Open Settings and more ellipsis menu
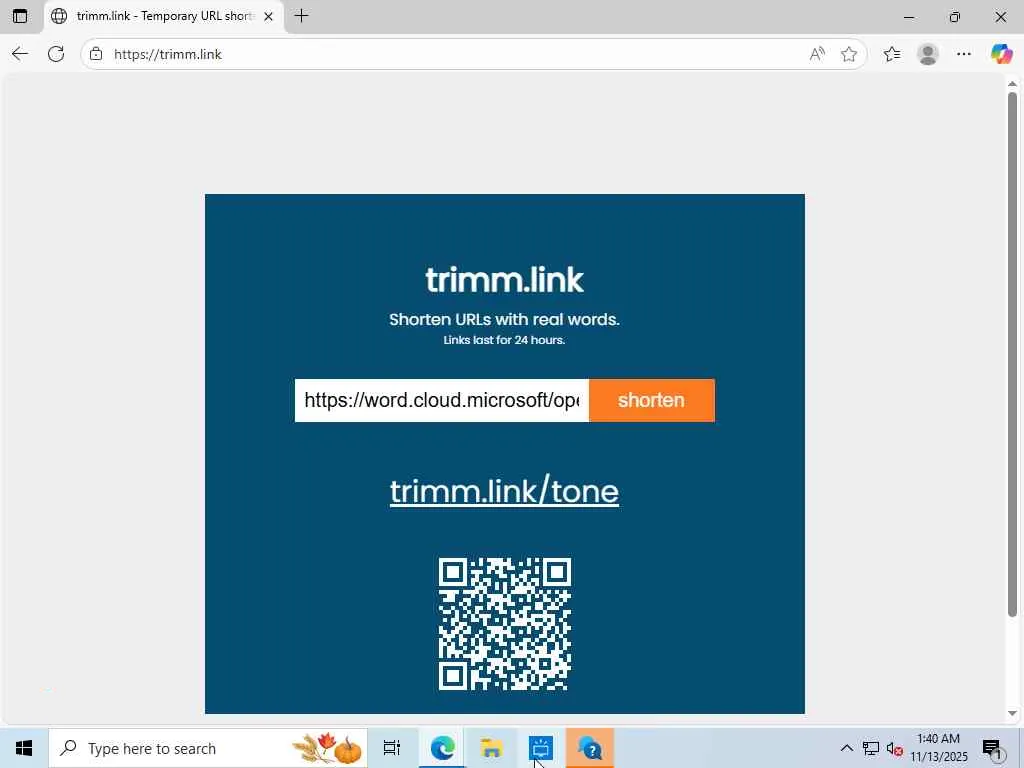Screen dimensions: 1024x768 (964, 54)
